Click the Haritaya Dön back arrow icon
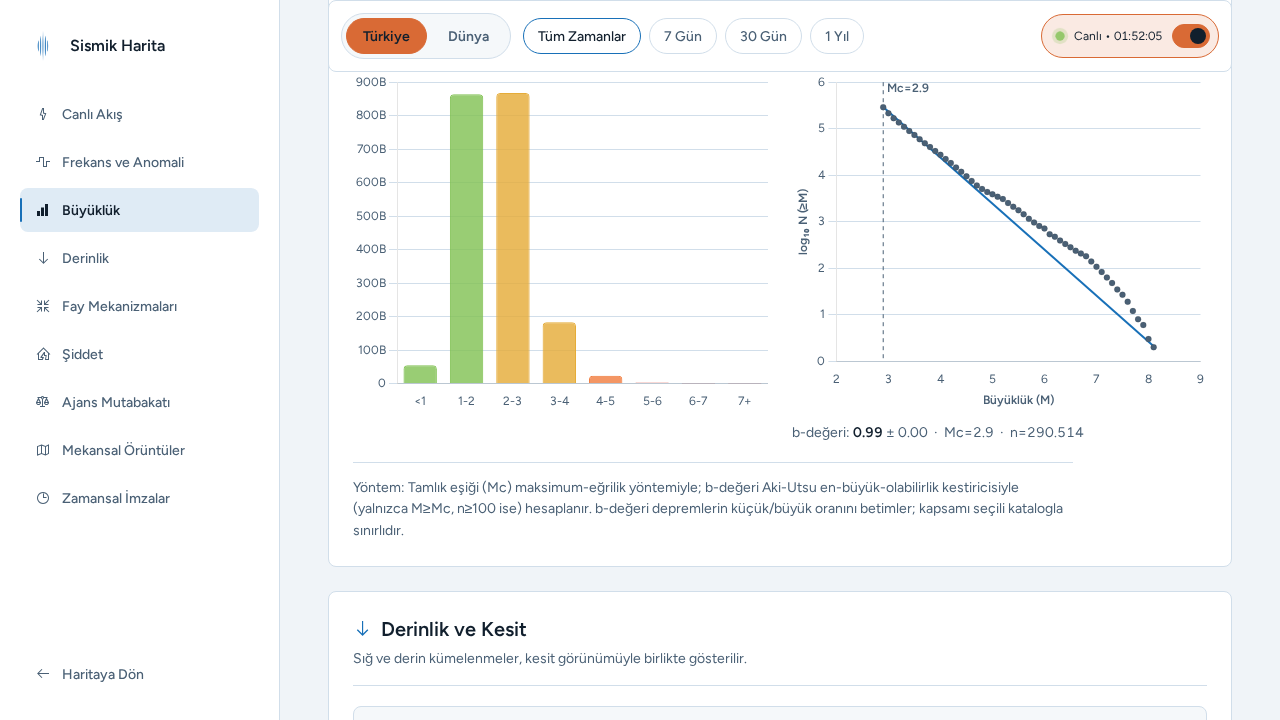Viewport: 1280px width, 720px height. 43,674
